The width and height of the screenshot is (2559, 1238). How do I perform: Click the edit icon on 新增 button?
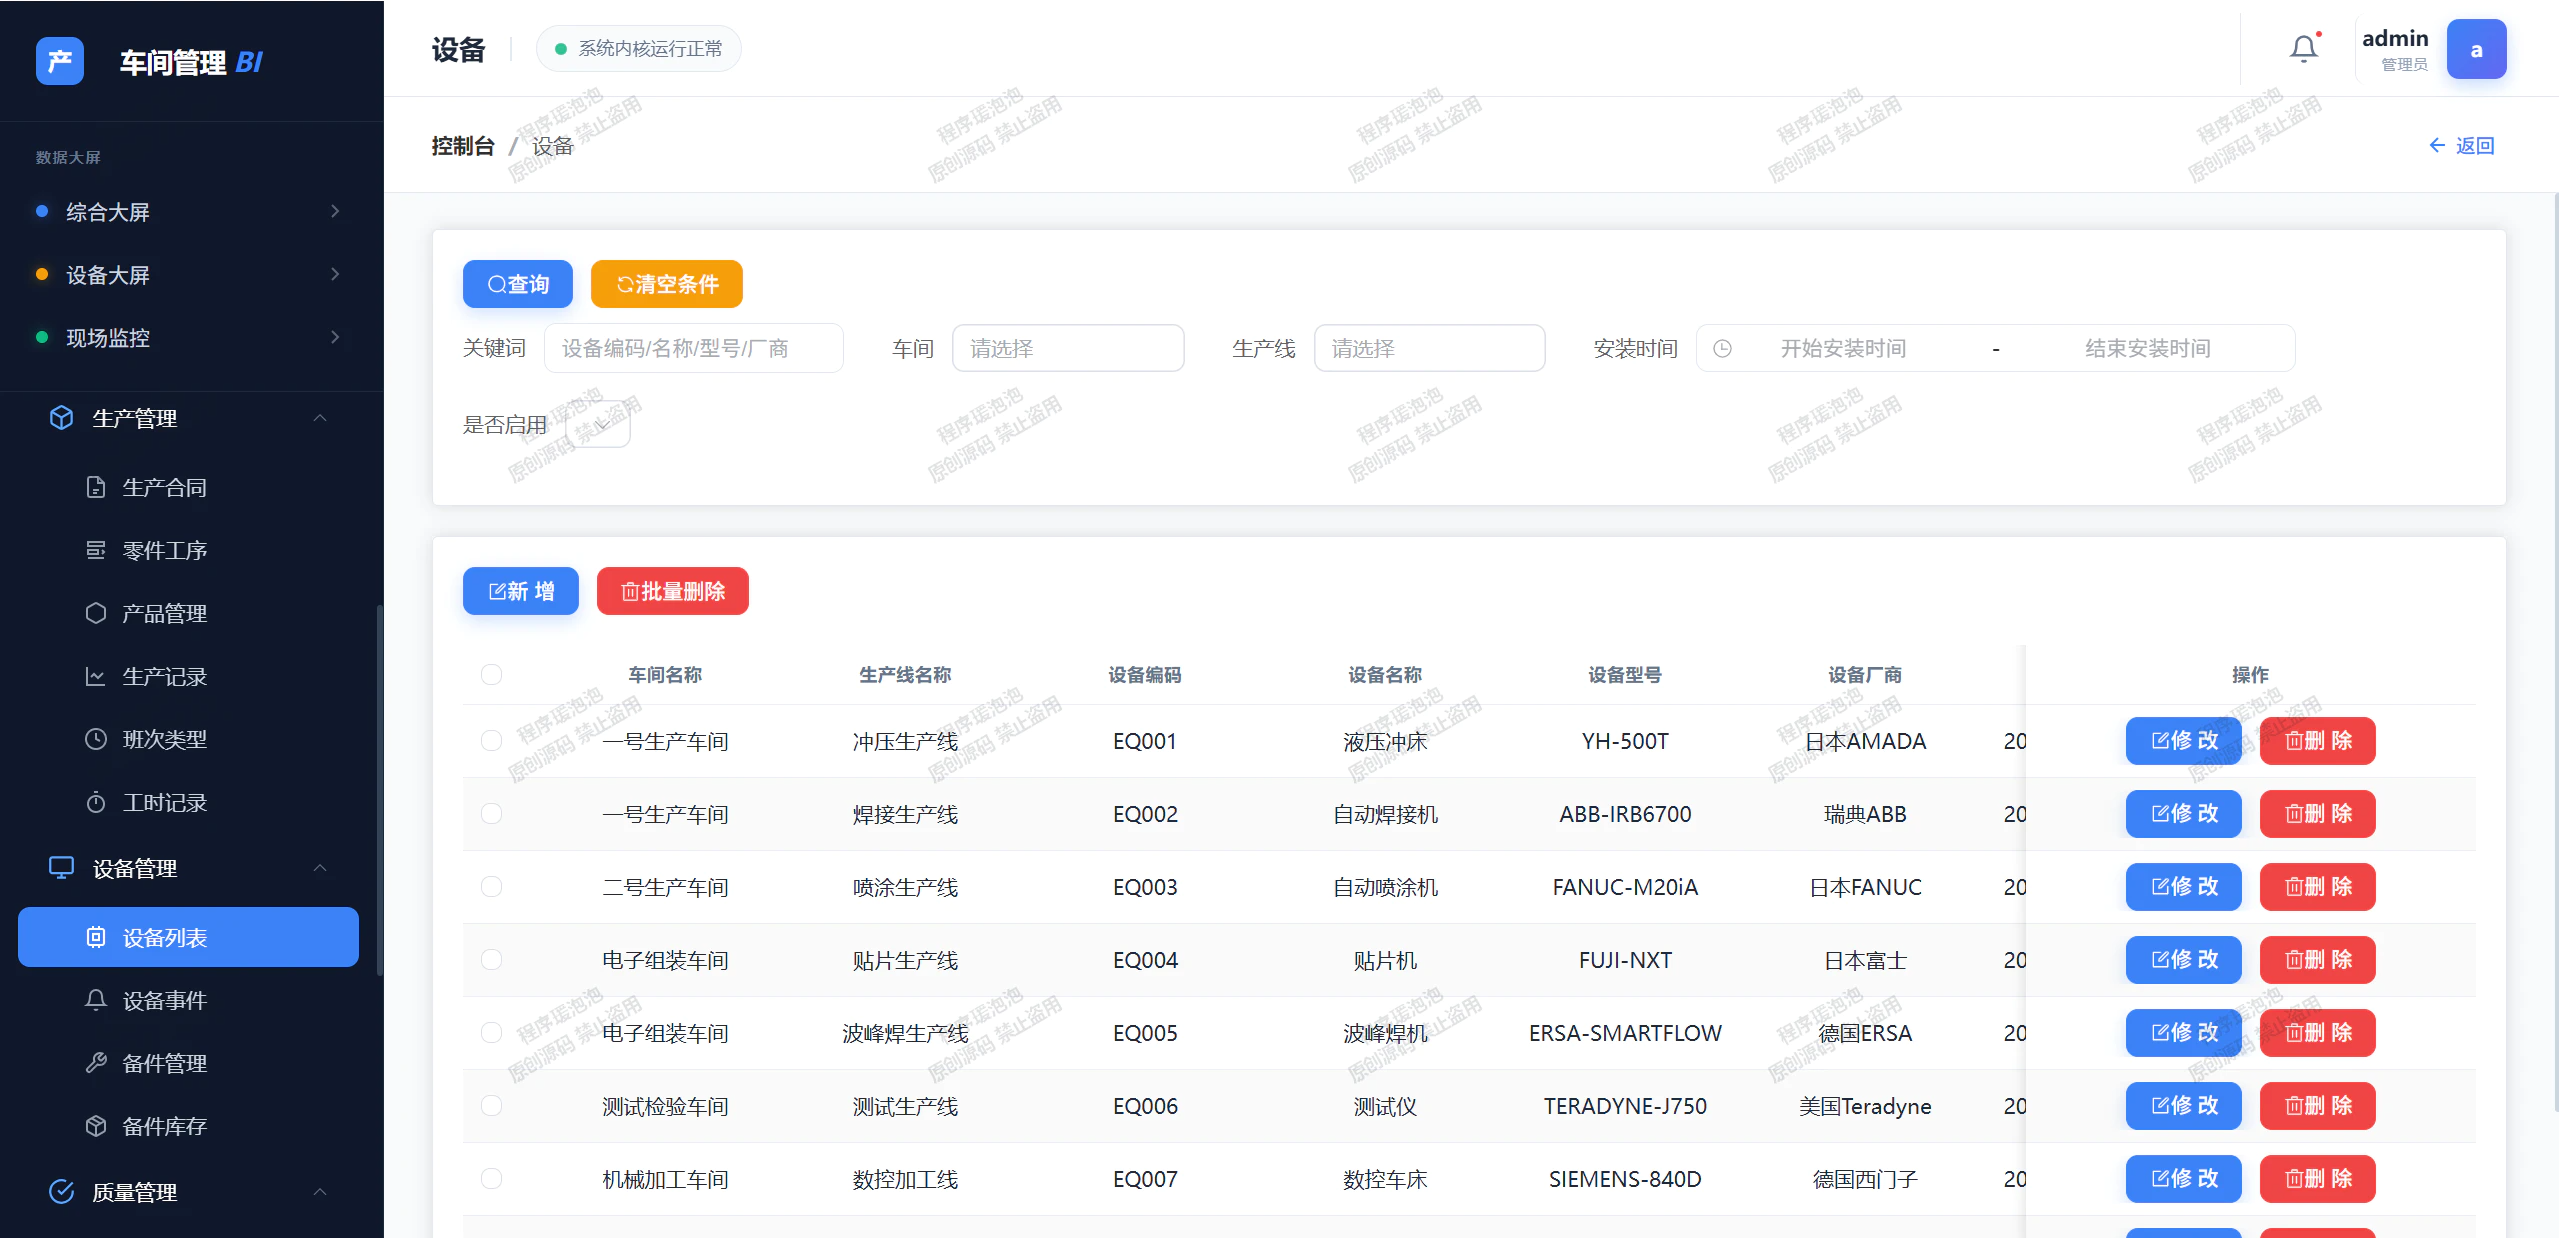pyautogui.click(x=497, y=592)
